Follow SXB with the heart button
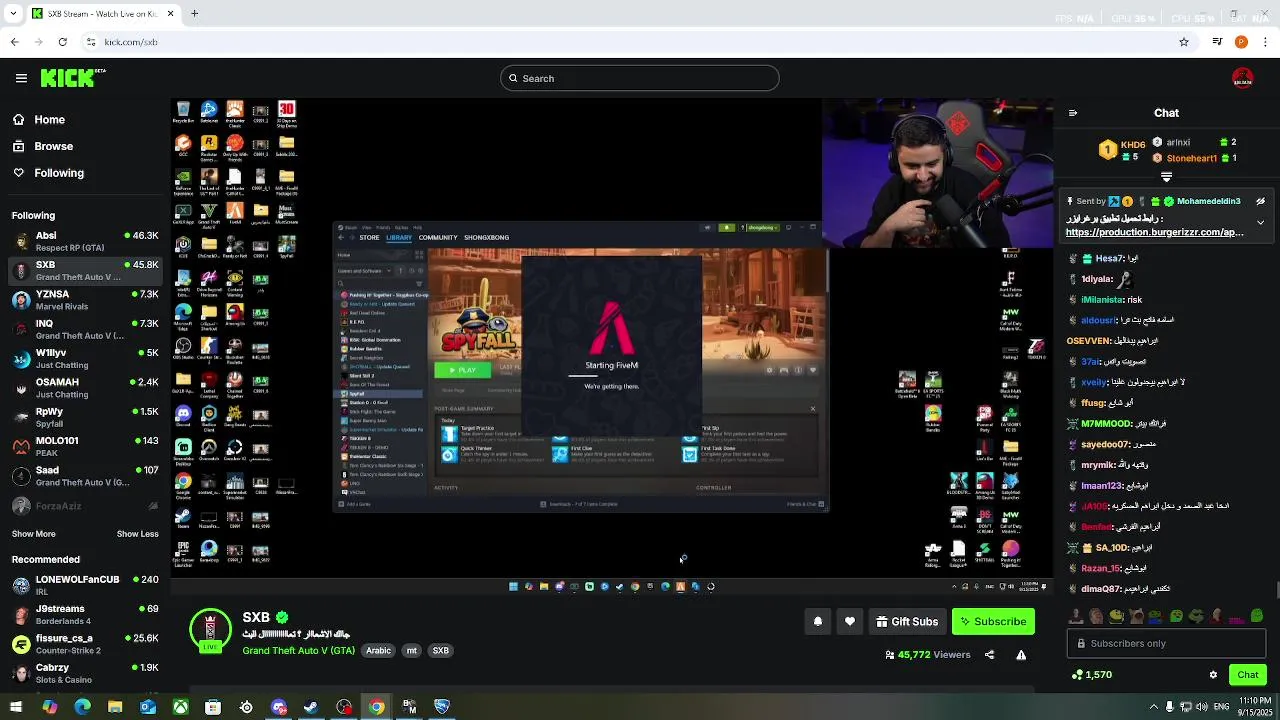1280x720 pixels. coord(850,622)
